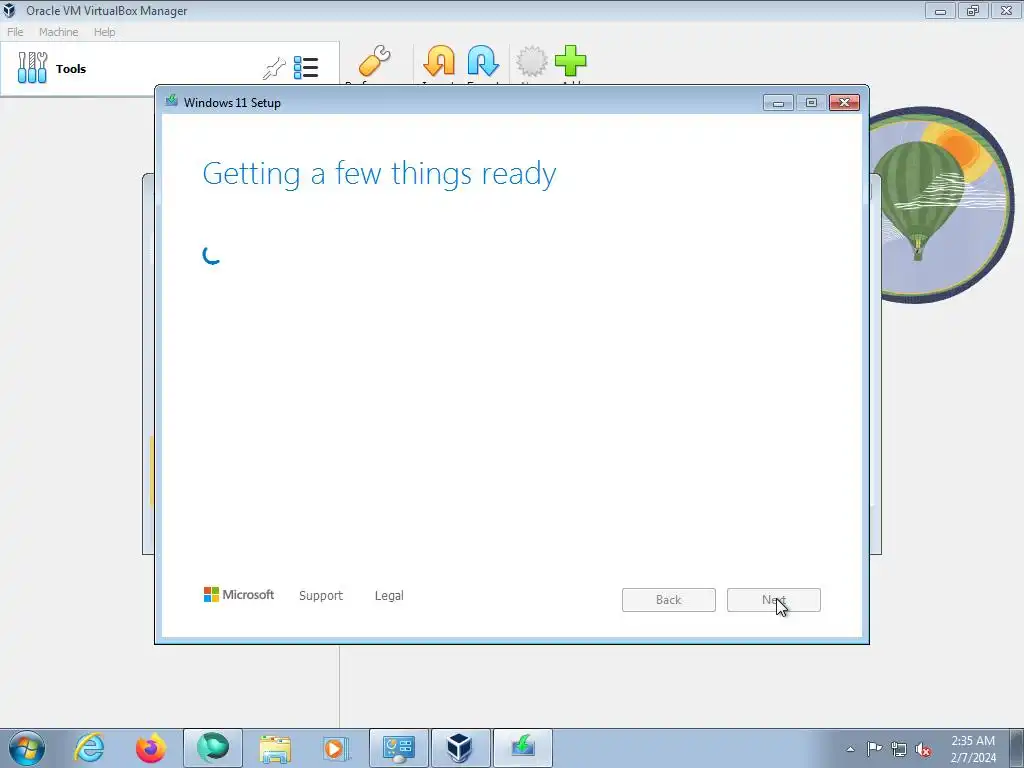The height and width of the screenshot is (768, 1024).
Task: Maximize the Windows 11 Setup window
Action: 811,103
